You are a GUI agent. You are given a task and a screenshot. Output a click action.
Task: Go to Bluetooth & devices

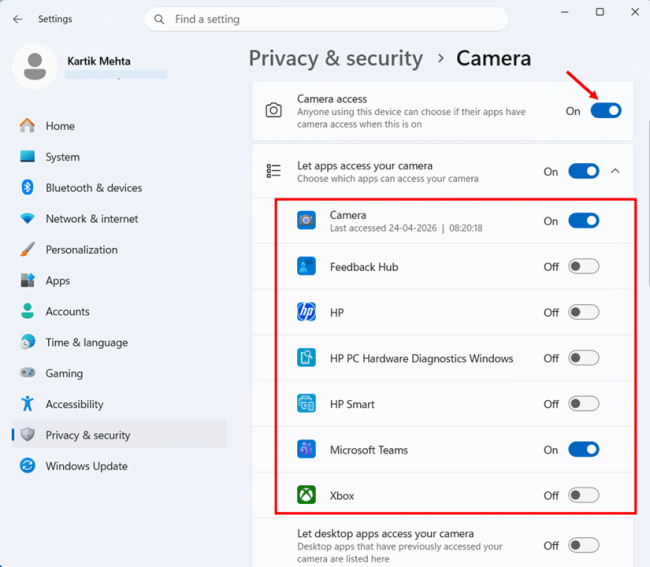click(x=119, y=187)
